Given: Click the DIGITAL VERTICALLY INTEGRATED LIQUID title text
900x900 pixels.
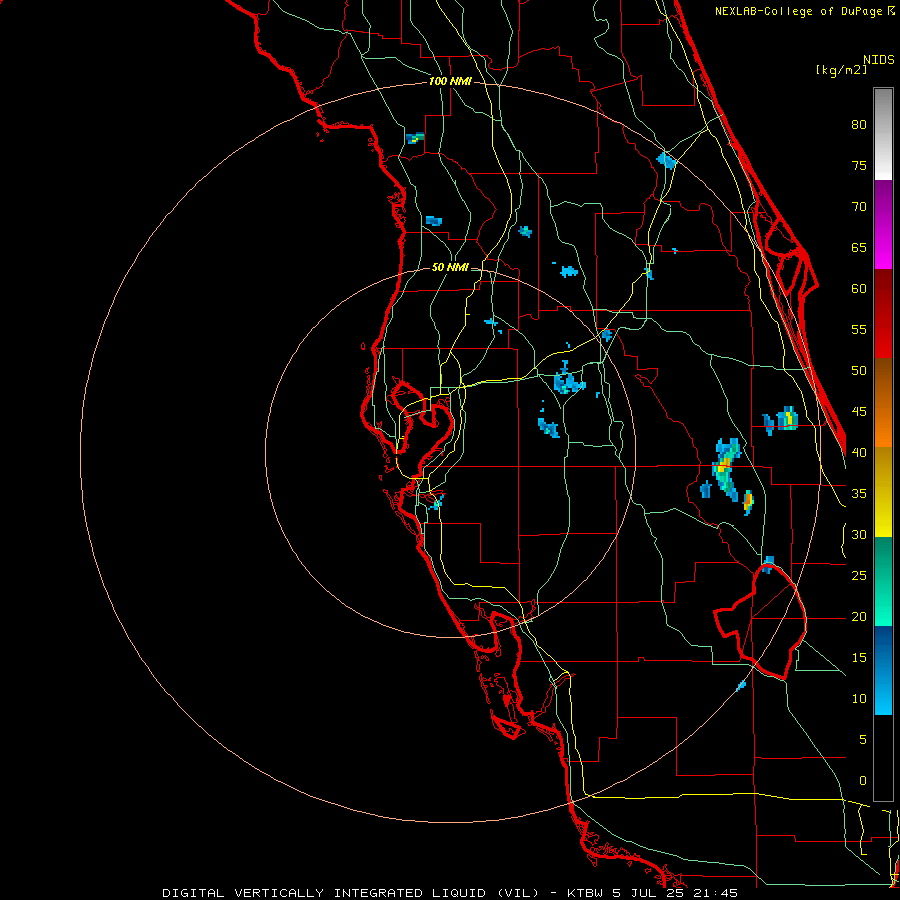Looking at the screenshot, I should point(324,893).
